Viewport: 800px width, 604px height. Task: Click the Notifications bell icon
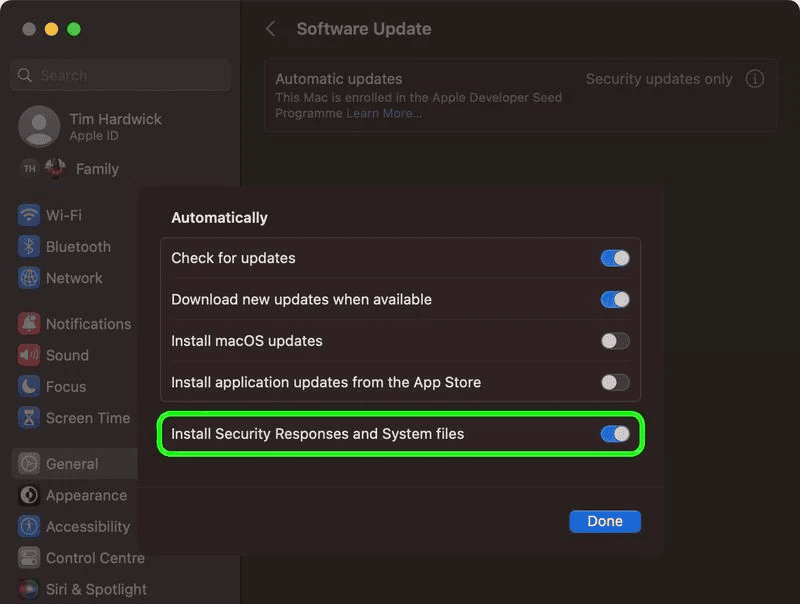click(29, 324)
